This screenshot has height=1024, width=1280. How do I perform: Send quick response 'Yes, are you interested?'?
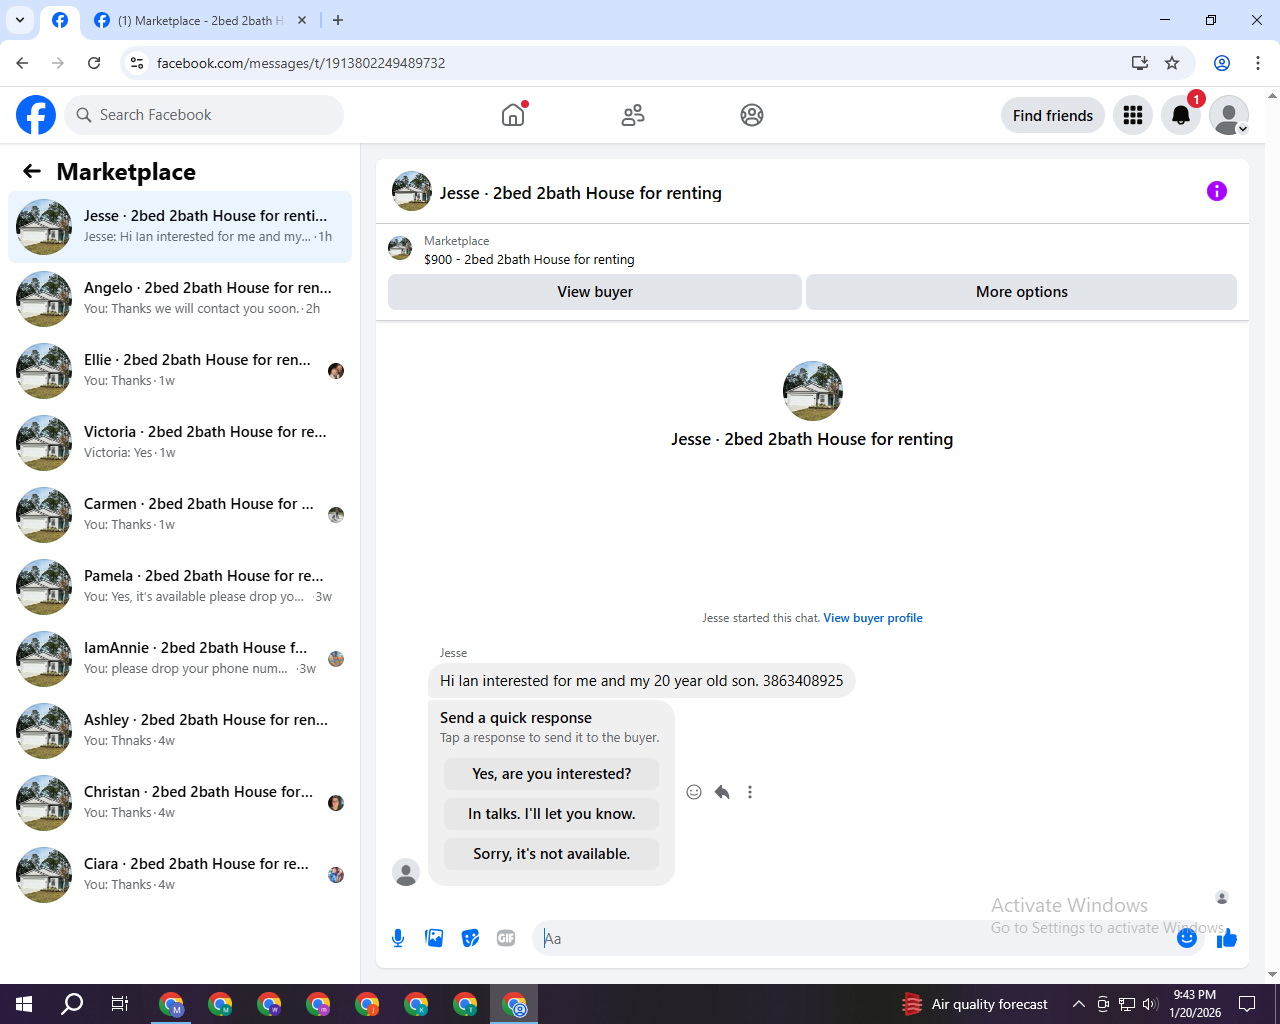click(x=552, y=774)
